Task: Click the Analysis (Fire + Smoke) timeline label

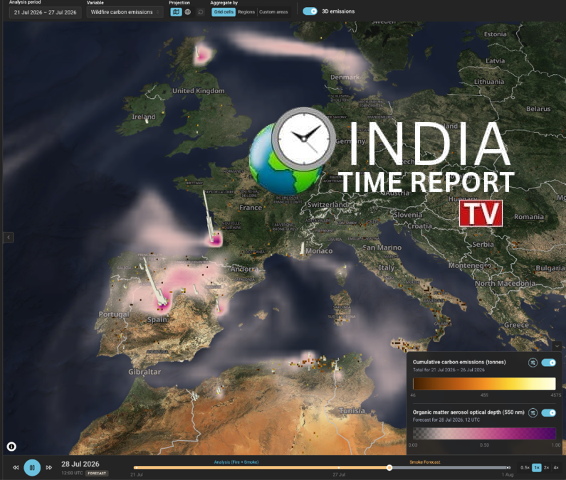Action: (x=236, y=462)
